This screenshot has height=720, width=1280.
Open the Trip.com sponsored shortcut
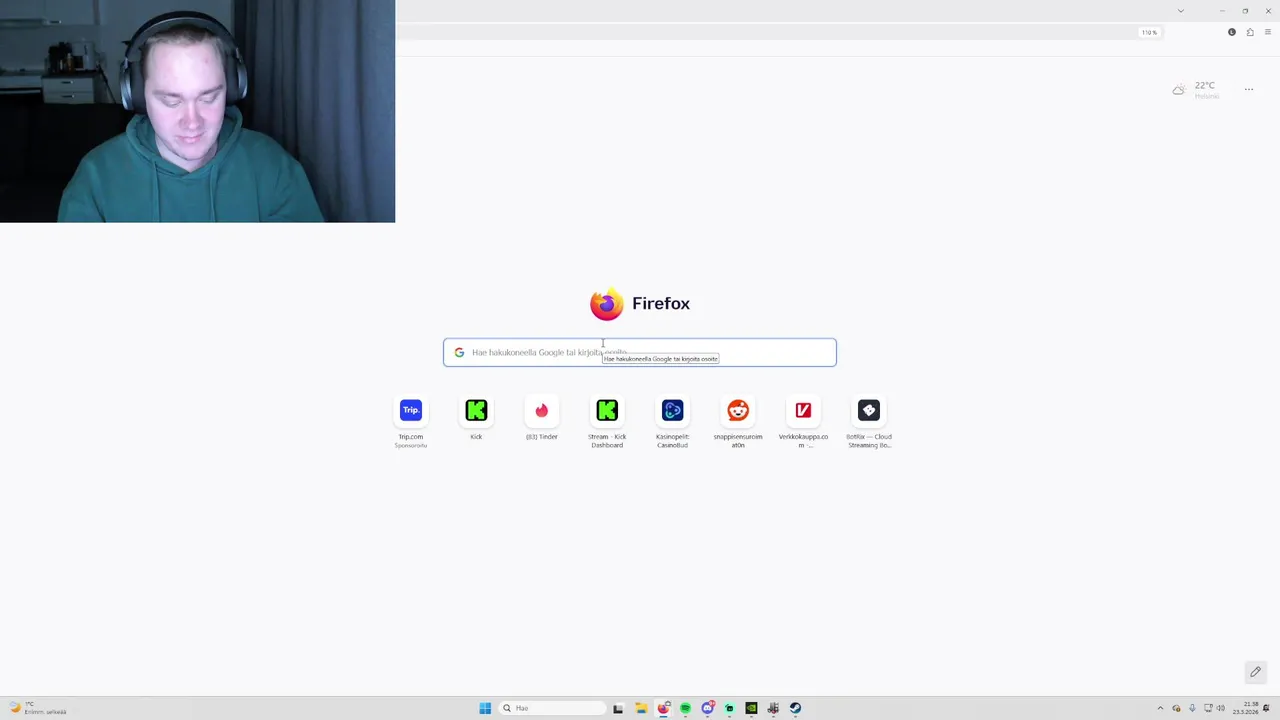[411, 422]
